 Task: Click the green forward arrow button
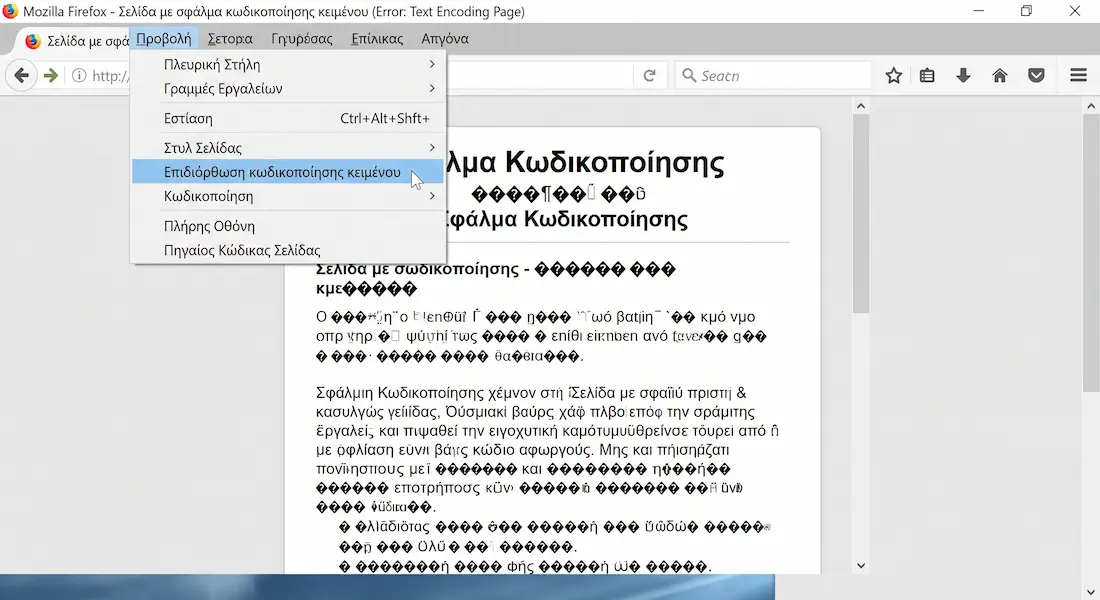click(51, 75)
